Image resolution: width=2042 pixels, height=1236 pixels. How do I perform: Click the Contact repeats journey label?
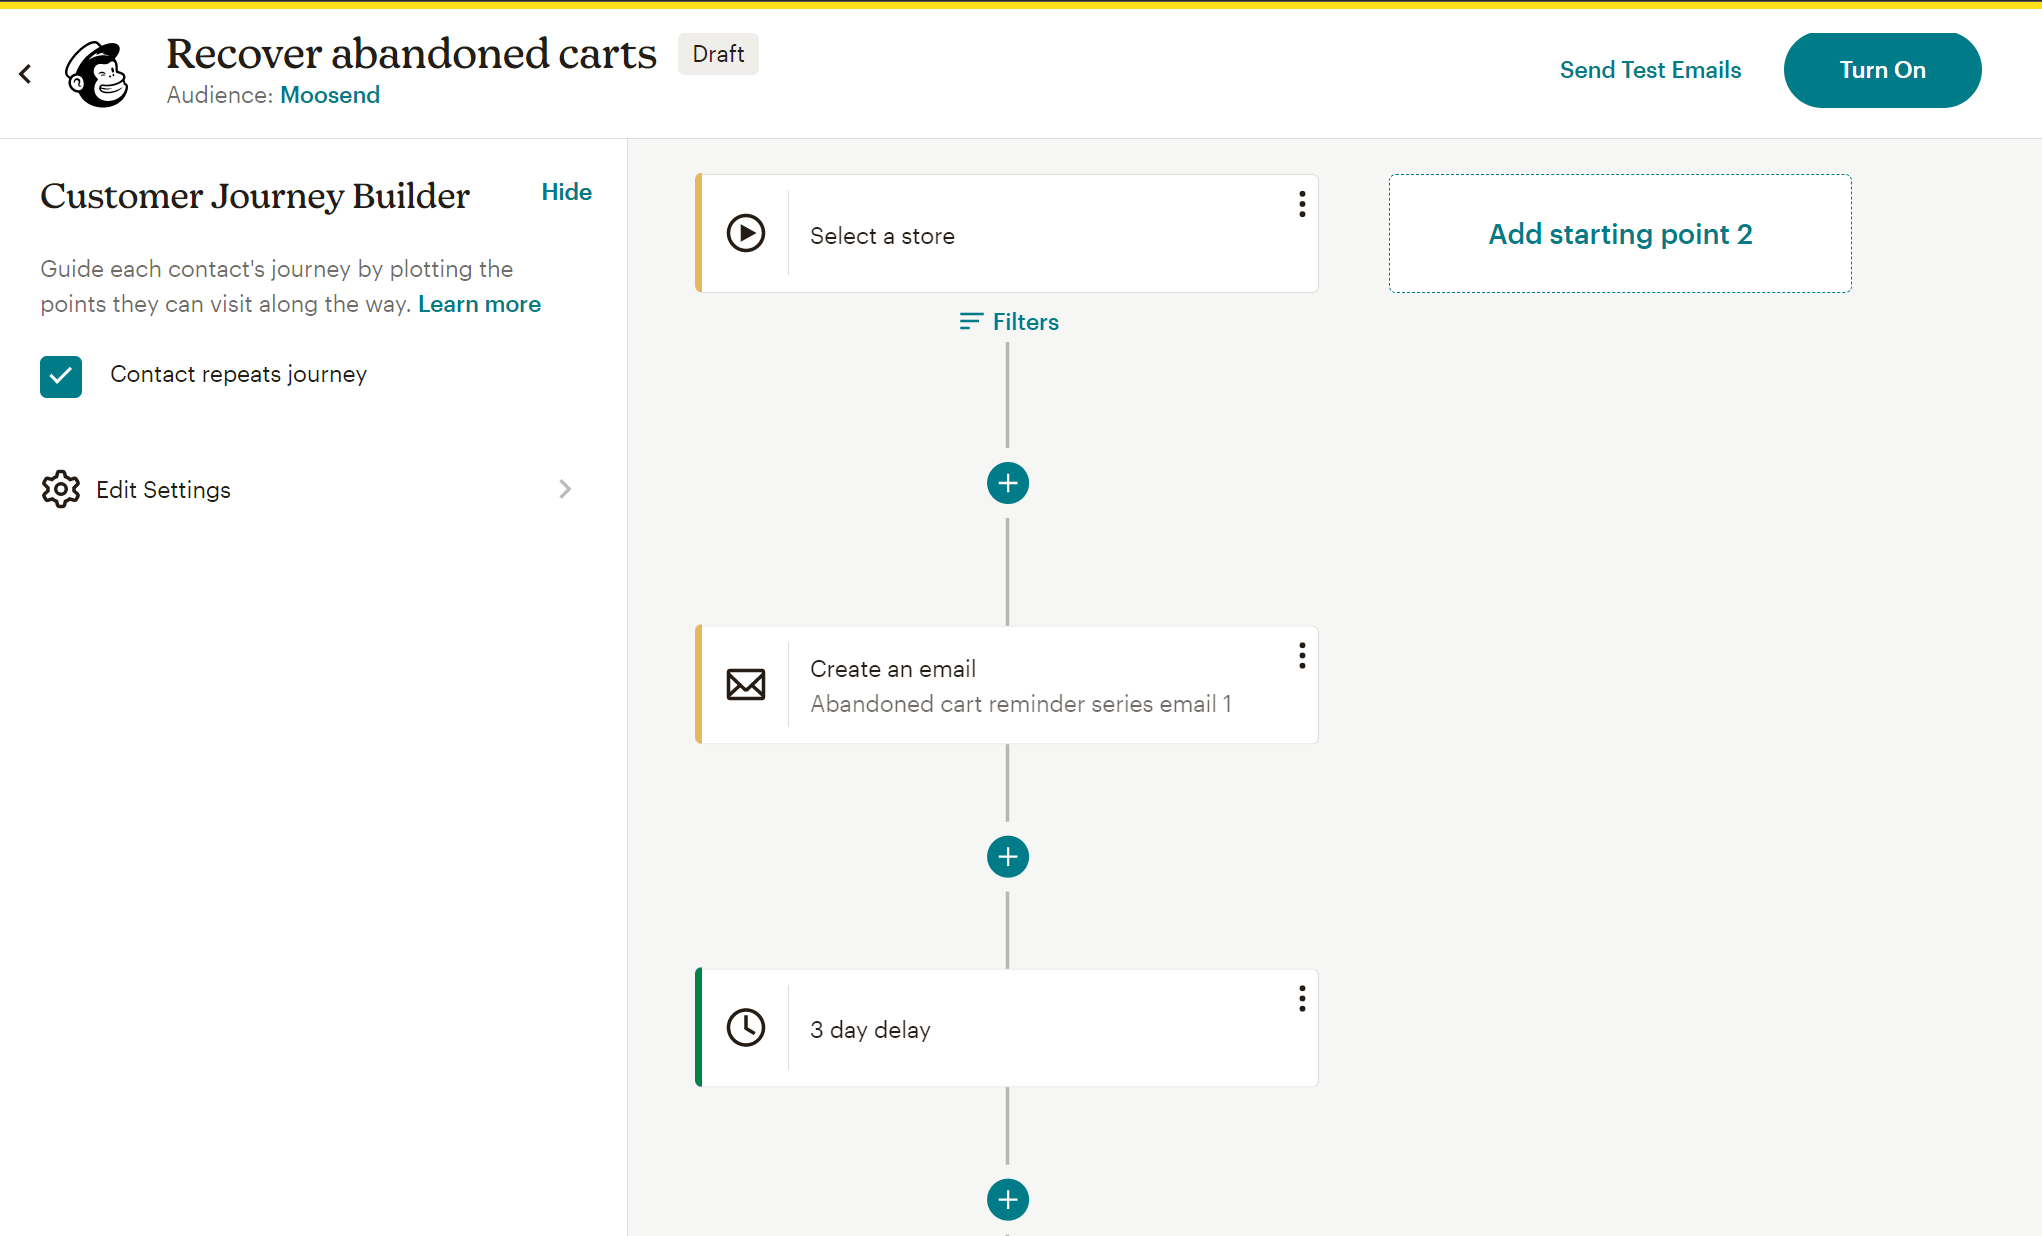click(x=238, y=374)
